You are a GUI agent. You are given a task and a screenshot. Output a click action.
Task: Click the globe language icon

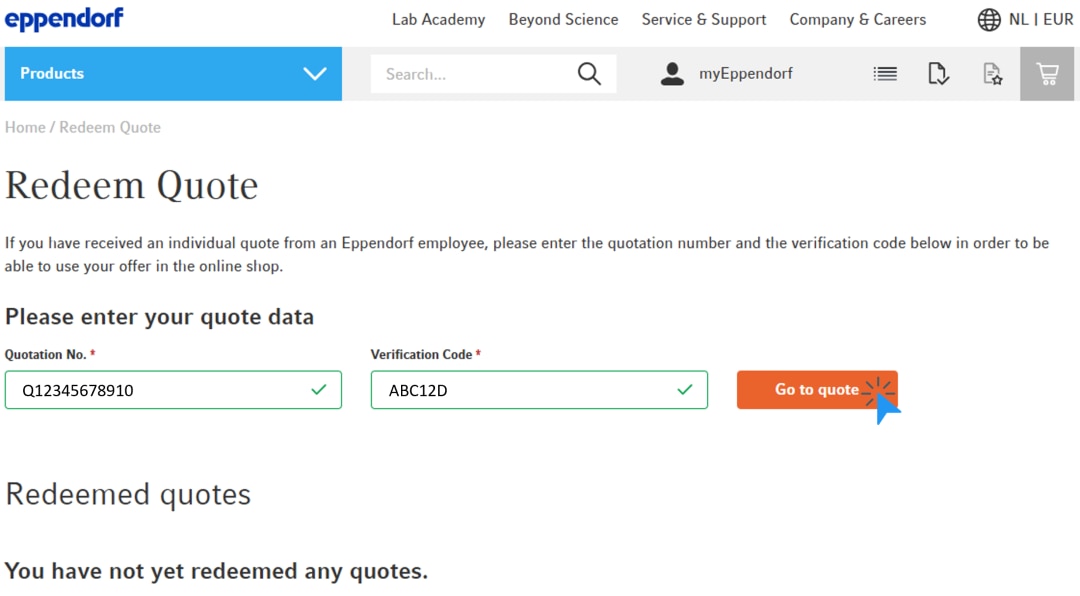coord(989,20)
